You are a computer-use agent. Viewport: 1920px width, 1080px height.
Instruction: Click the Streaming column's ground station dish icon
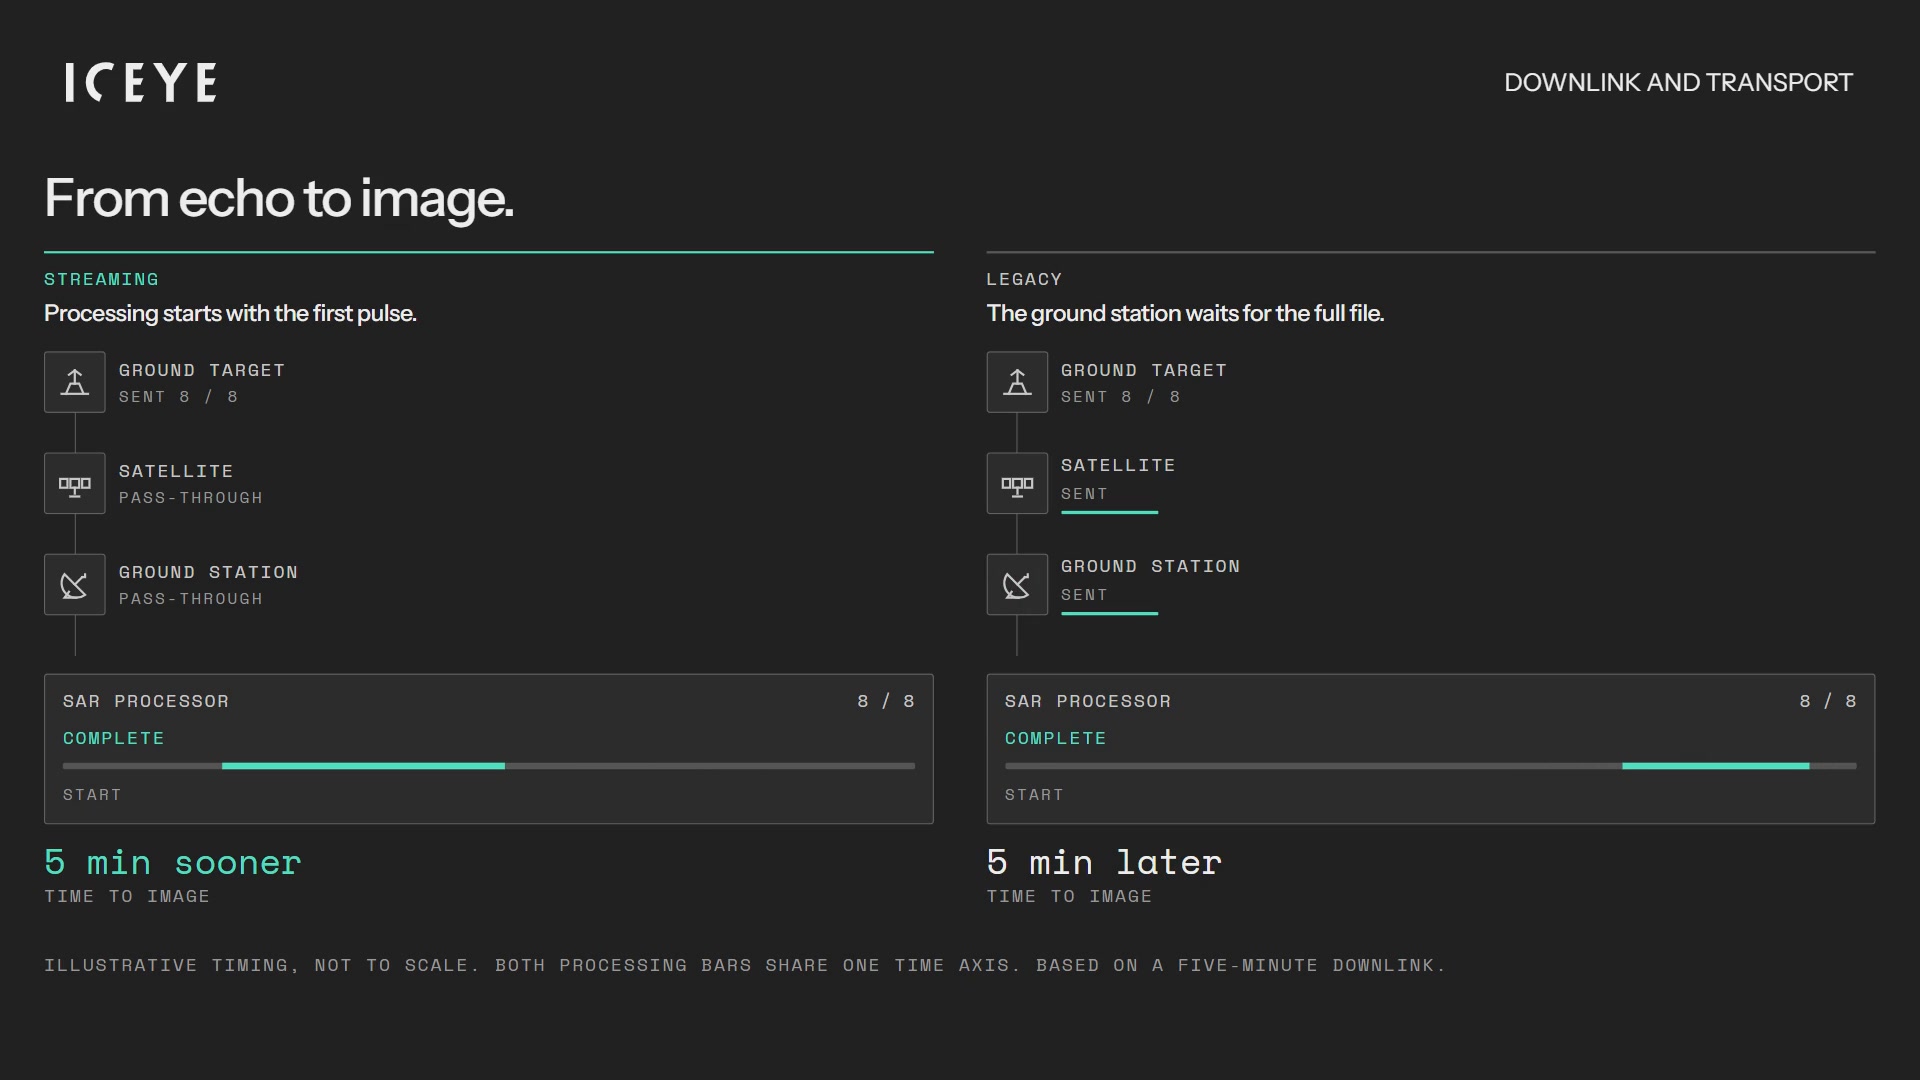coord(75,584)
